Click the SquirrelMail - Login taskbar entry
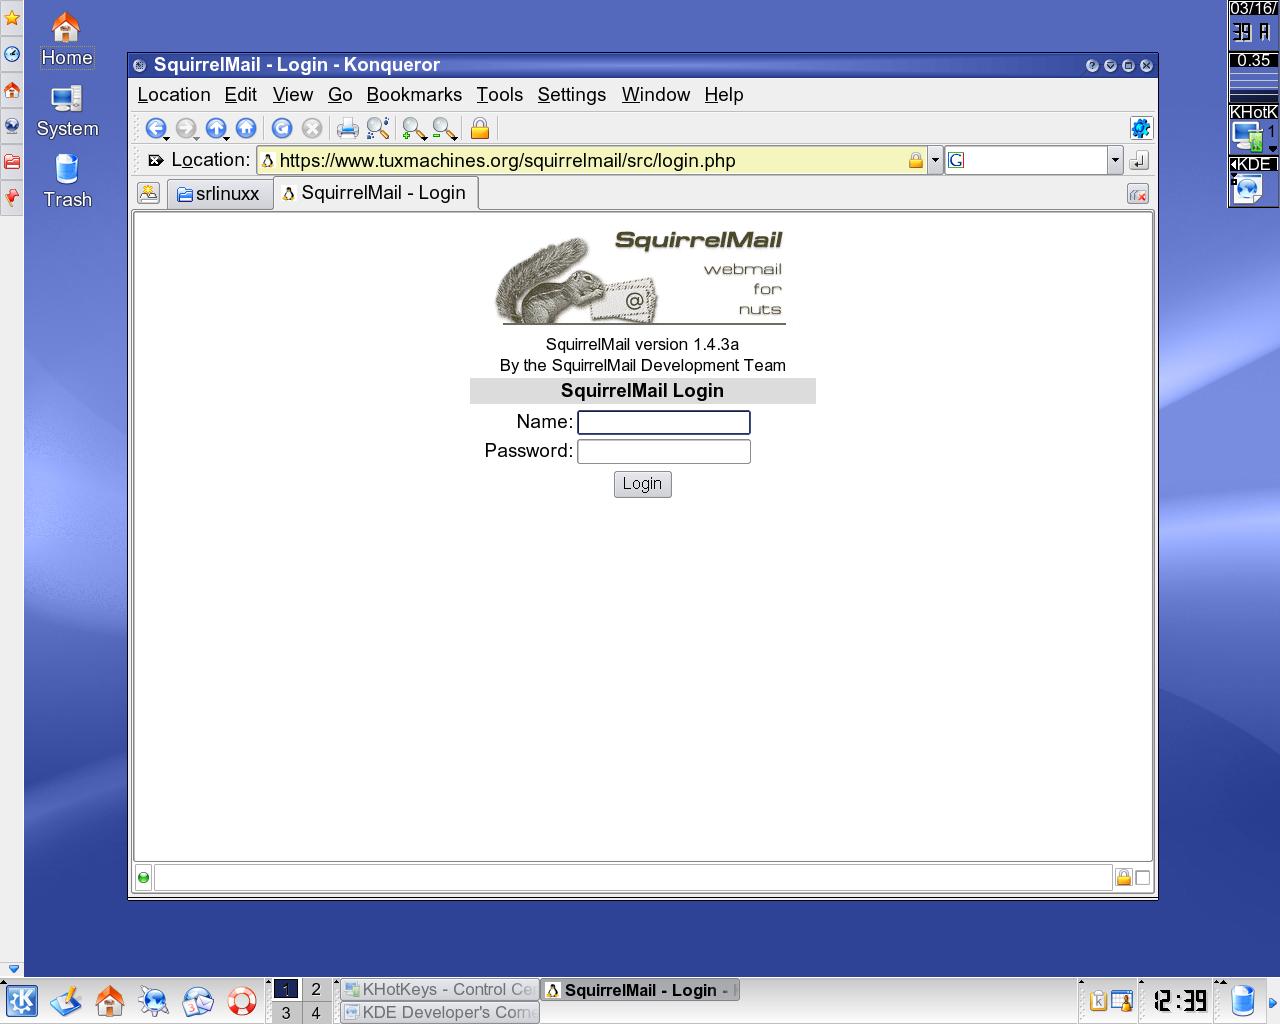Viewport: 1280px width, 1024px height. click(640, 990)
